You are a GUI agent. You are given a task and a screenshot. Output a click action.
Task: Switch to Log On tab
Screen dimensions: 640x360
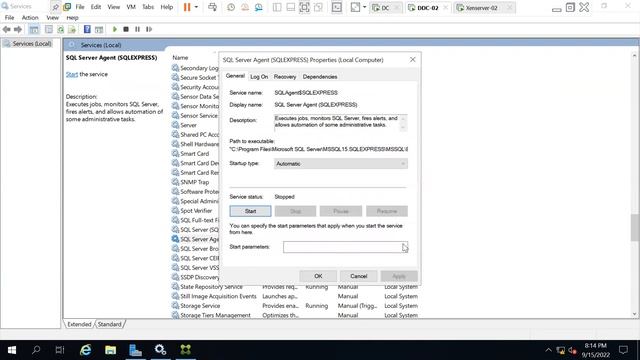click(x=259, y=77)
